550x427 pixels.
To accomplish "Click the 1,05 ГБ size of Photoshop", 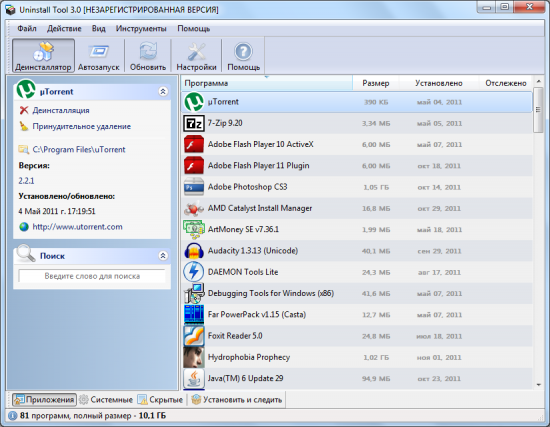I will tap(376, 187).
